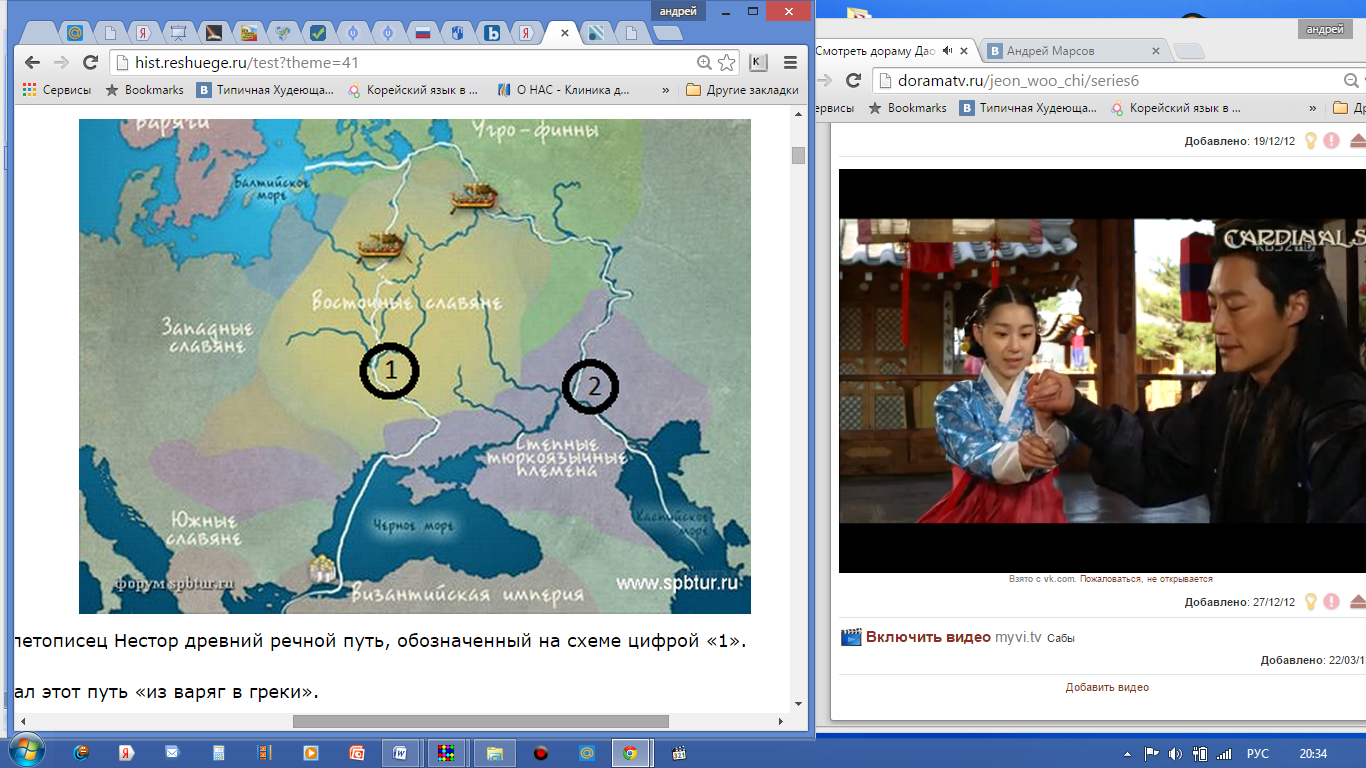Click the ancient trade routes map image
1366x768 pixels.
click(x=415, y=366)
